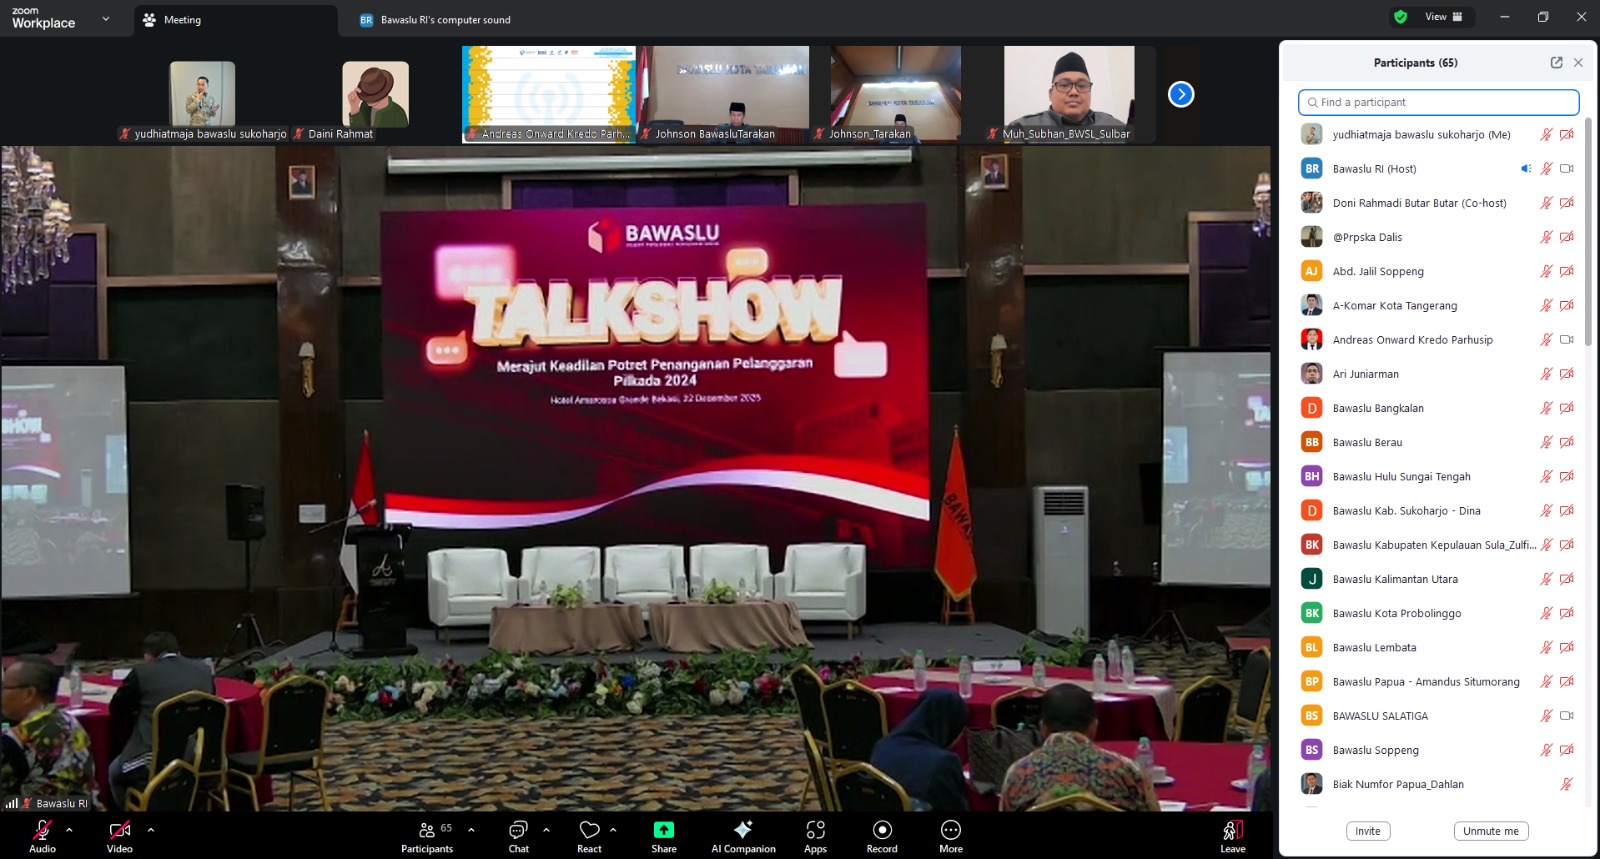Click Bawaslu Hulu Sungai Tengah row
Image resolution: width=1600 pixels, height=859 pixels.
(1439, 477)
